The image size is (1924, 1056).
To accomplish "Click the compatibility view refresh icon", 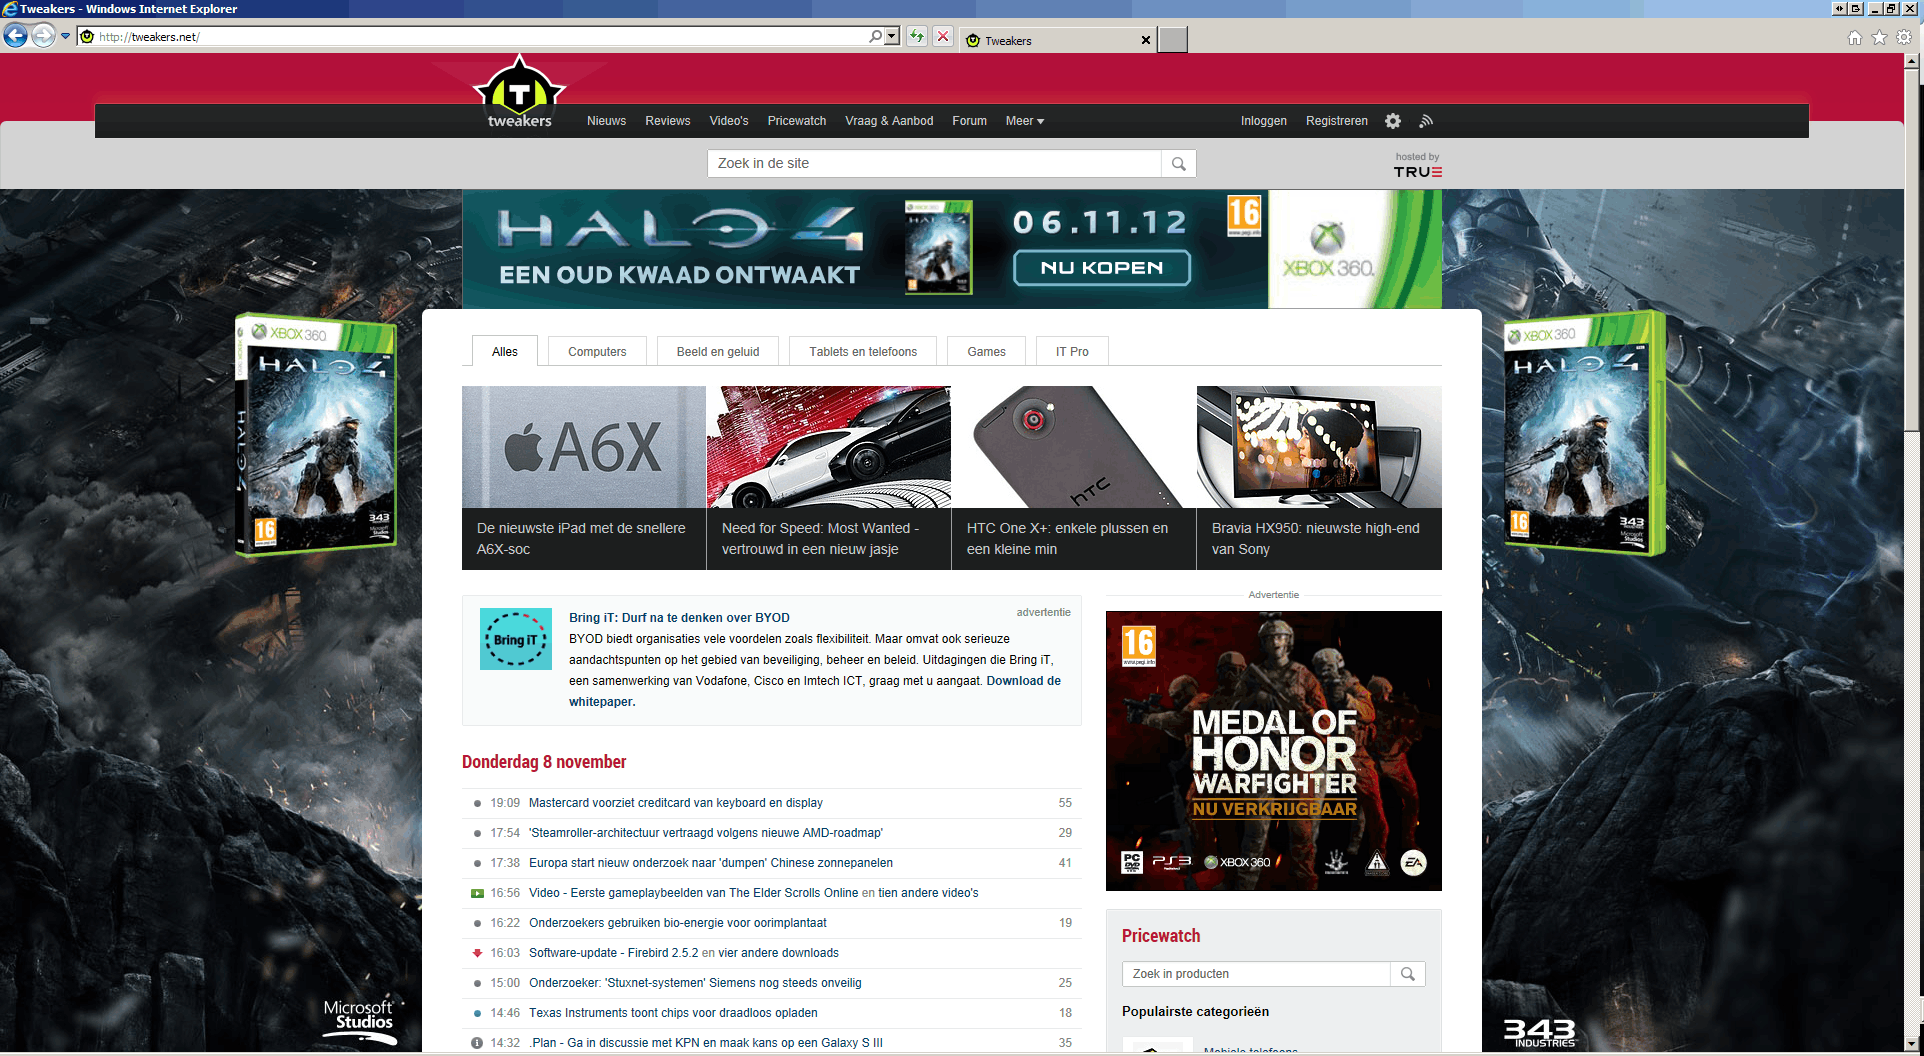I will pyautogui.click(x=917, y=37).
